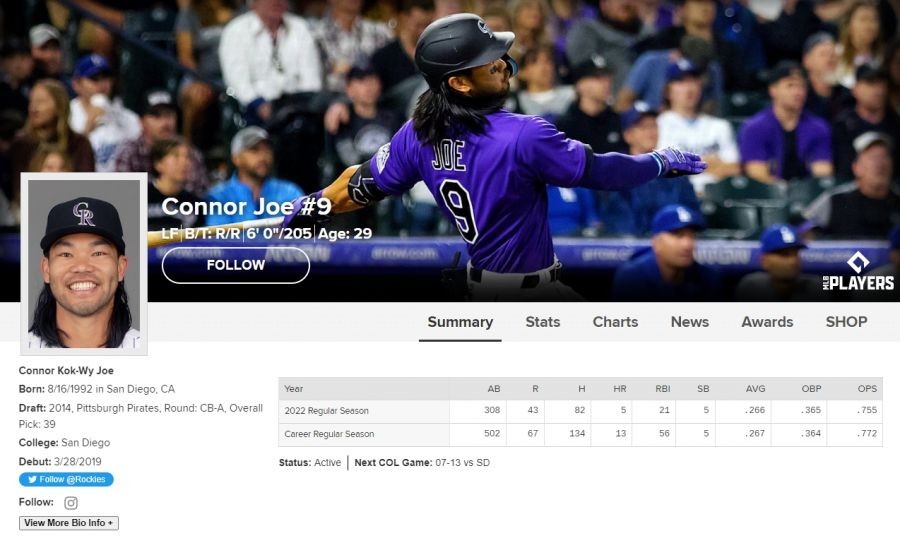Click the OBP column header
The height and width of the screenshot is (543, 900).
coord(812,389)
